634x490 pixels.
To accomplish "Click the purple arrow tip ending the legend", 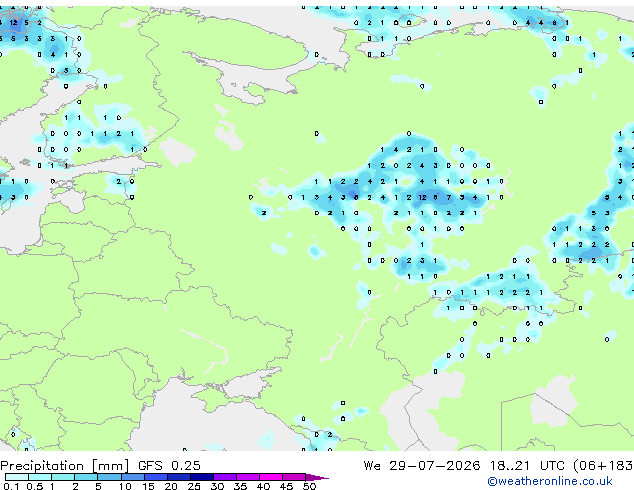I will click(x=317, y=477).
